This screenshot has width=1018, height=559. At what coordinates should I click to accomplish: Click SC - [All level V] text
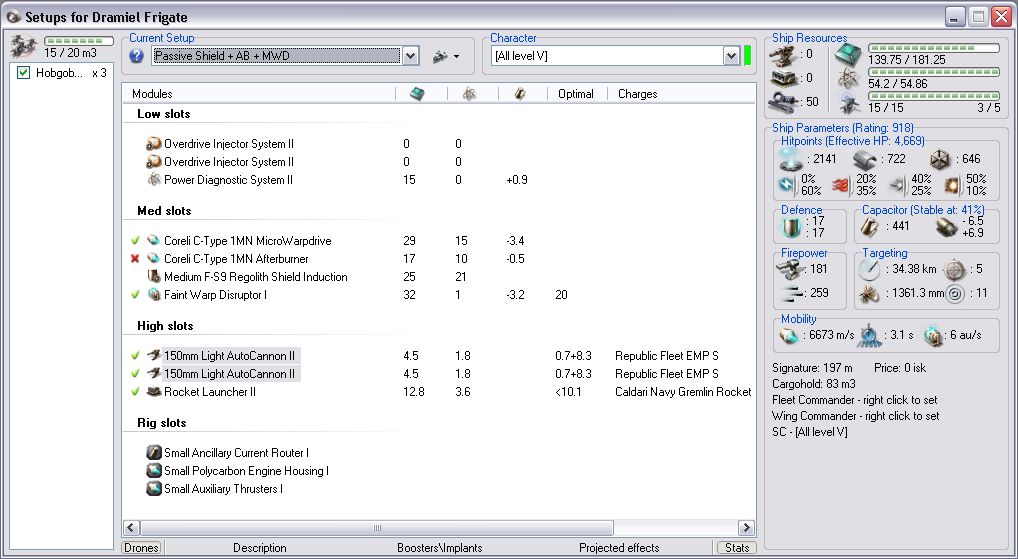point(810,432)
